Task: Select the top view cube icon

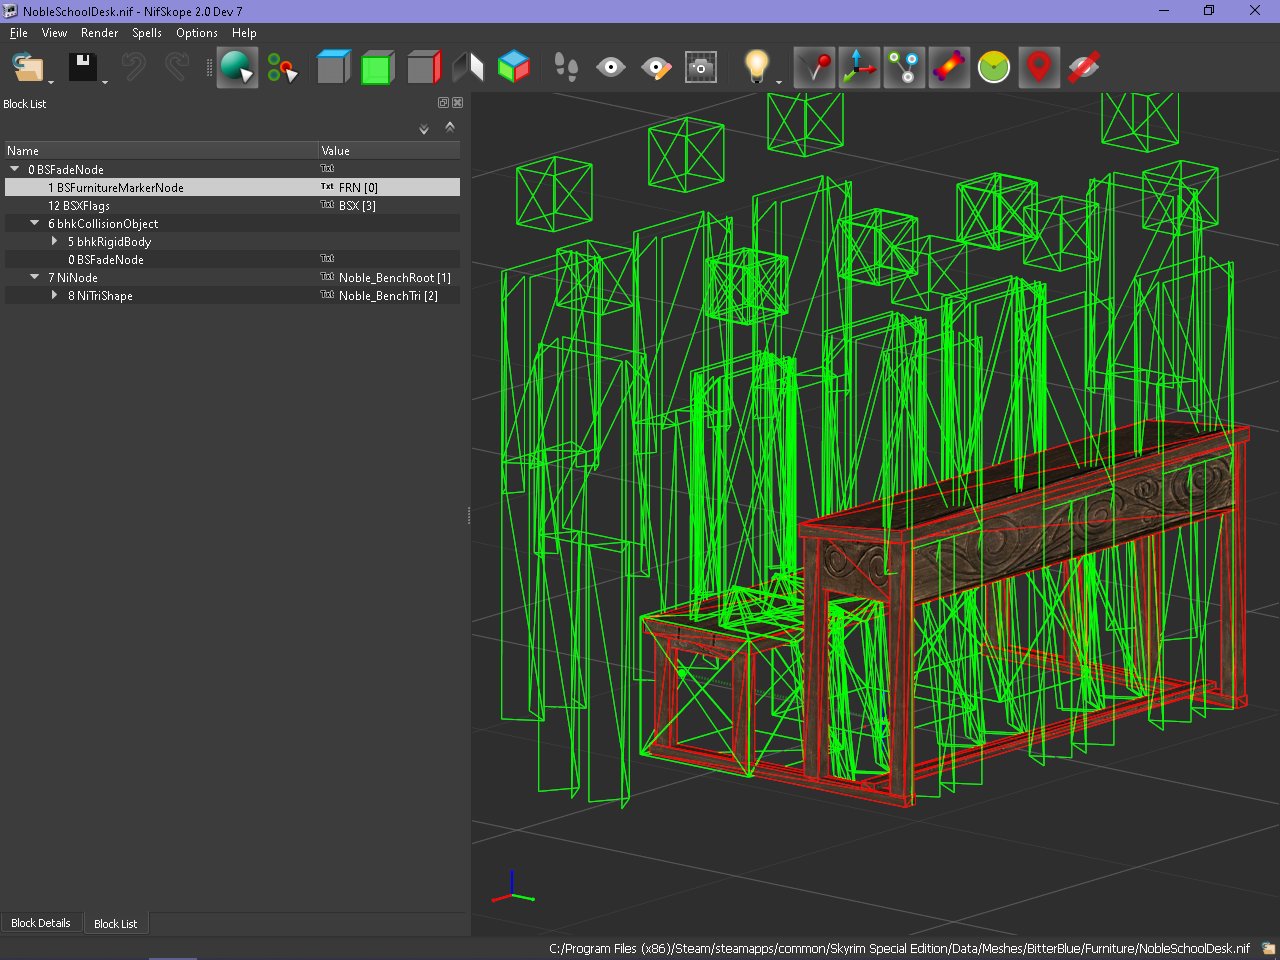Action: (x=333, y=68)
